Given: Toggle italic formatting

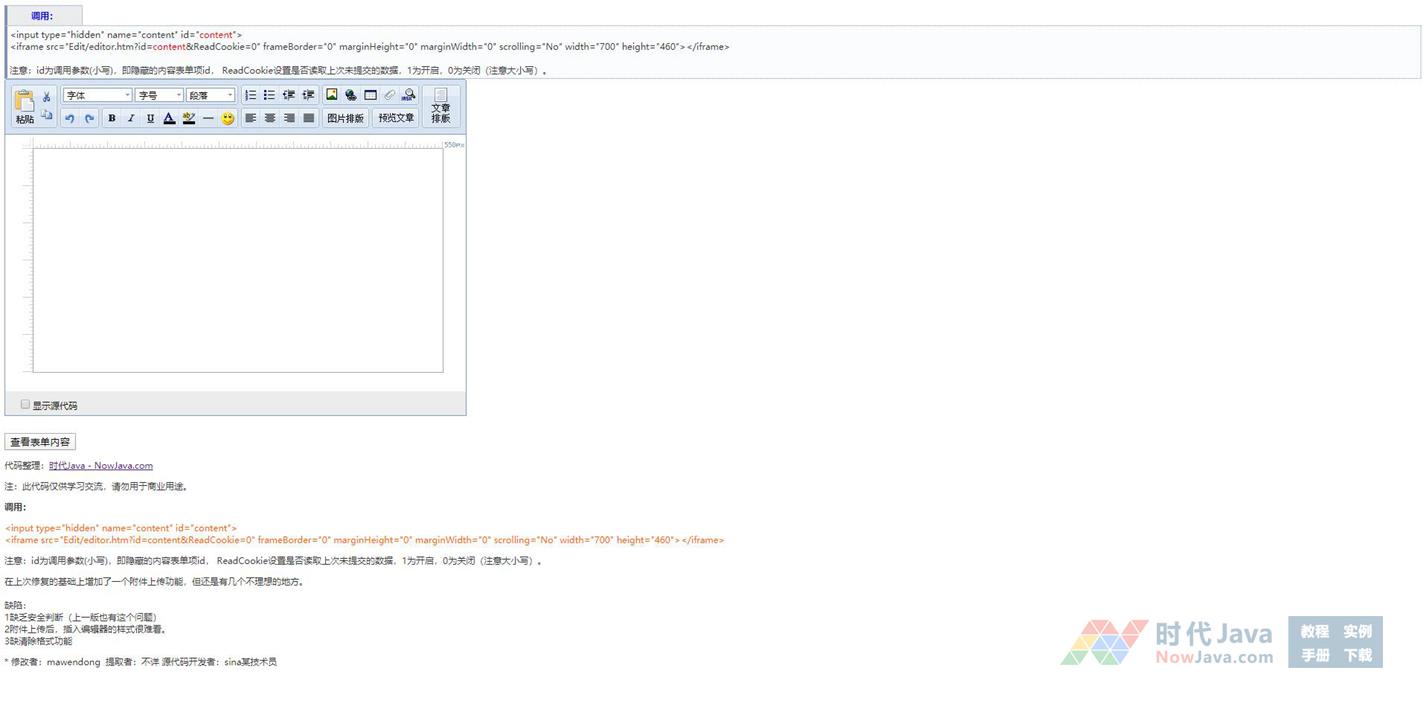Looking at the screenshot, I should pos(131,119).
